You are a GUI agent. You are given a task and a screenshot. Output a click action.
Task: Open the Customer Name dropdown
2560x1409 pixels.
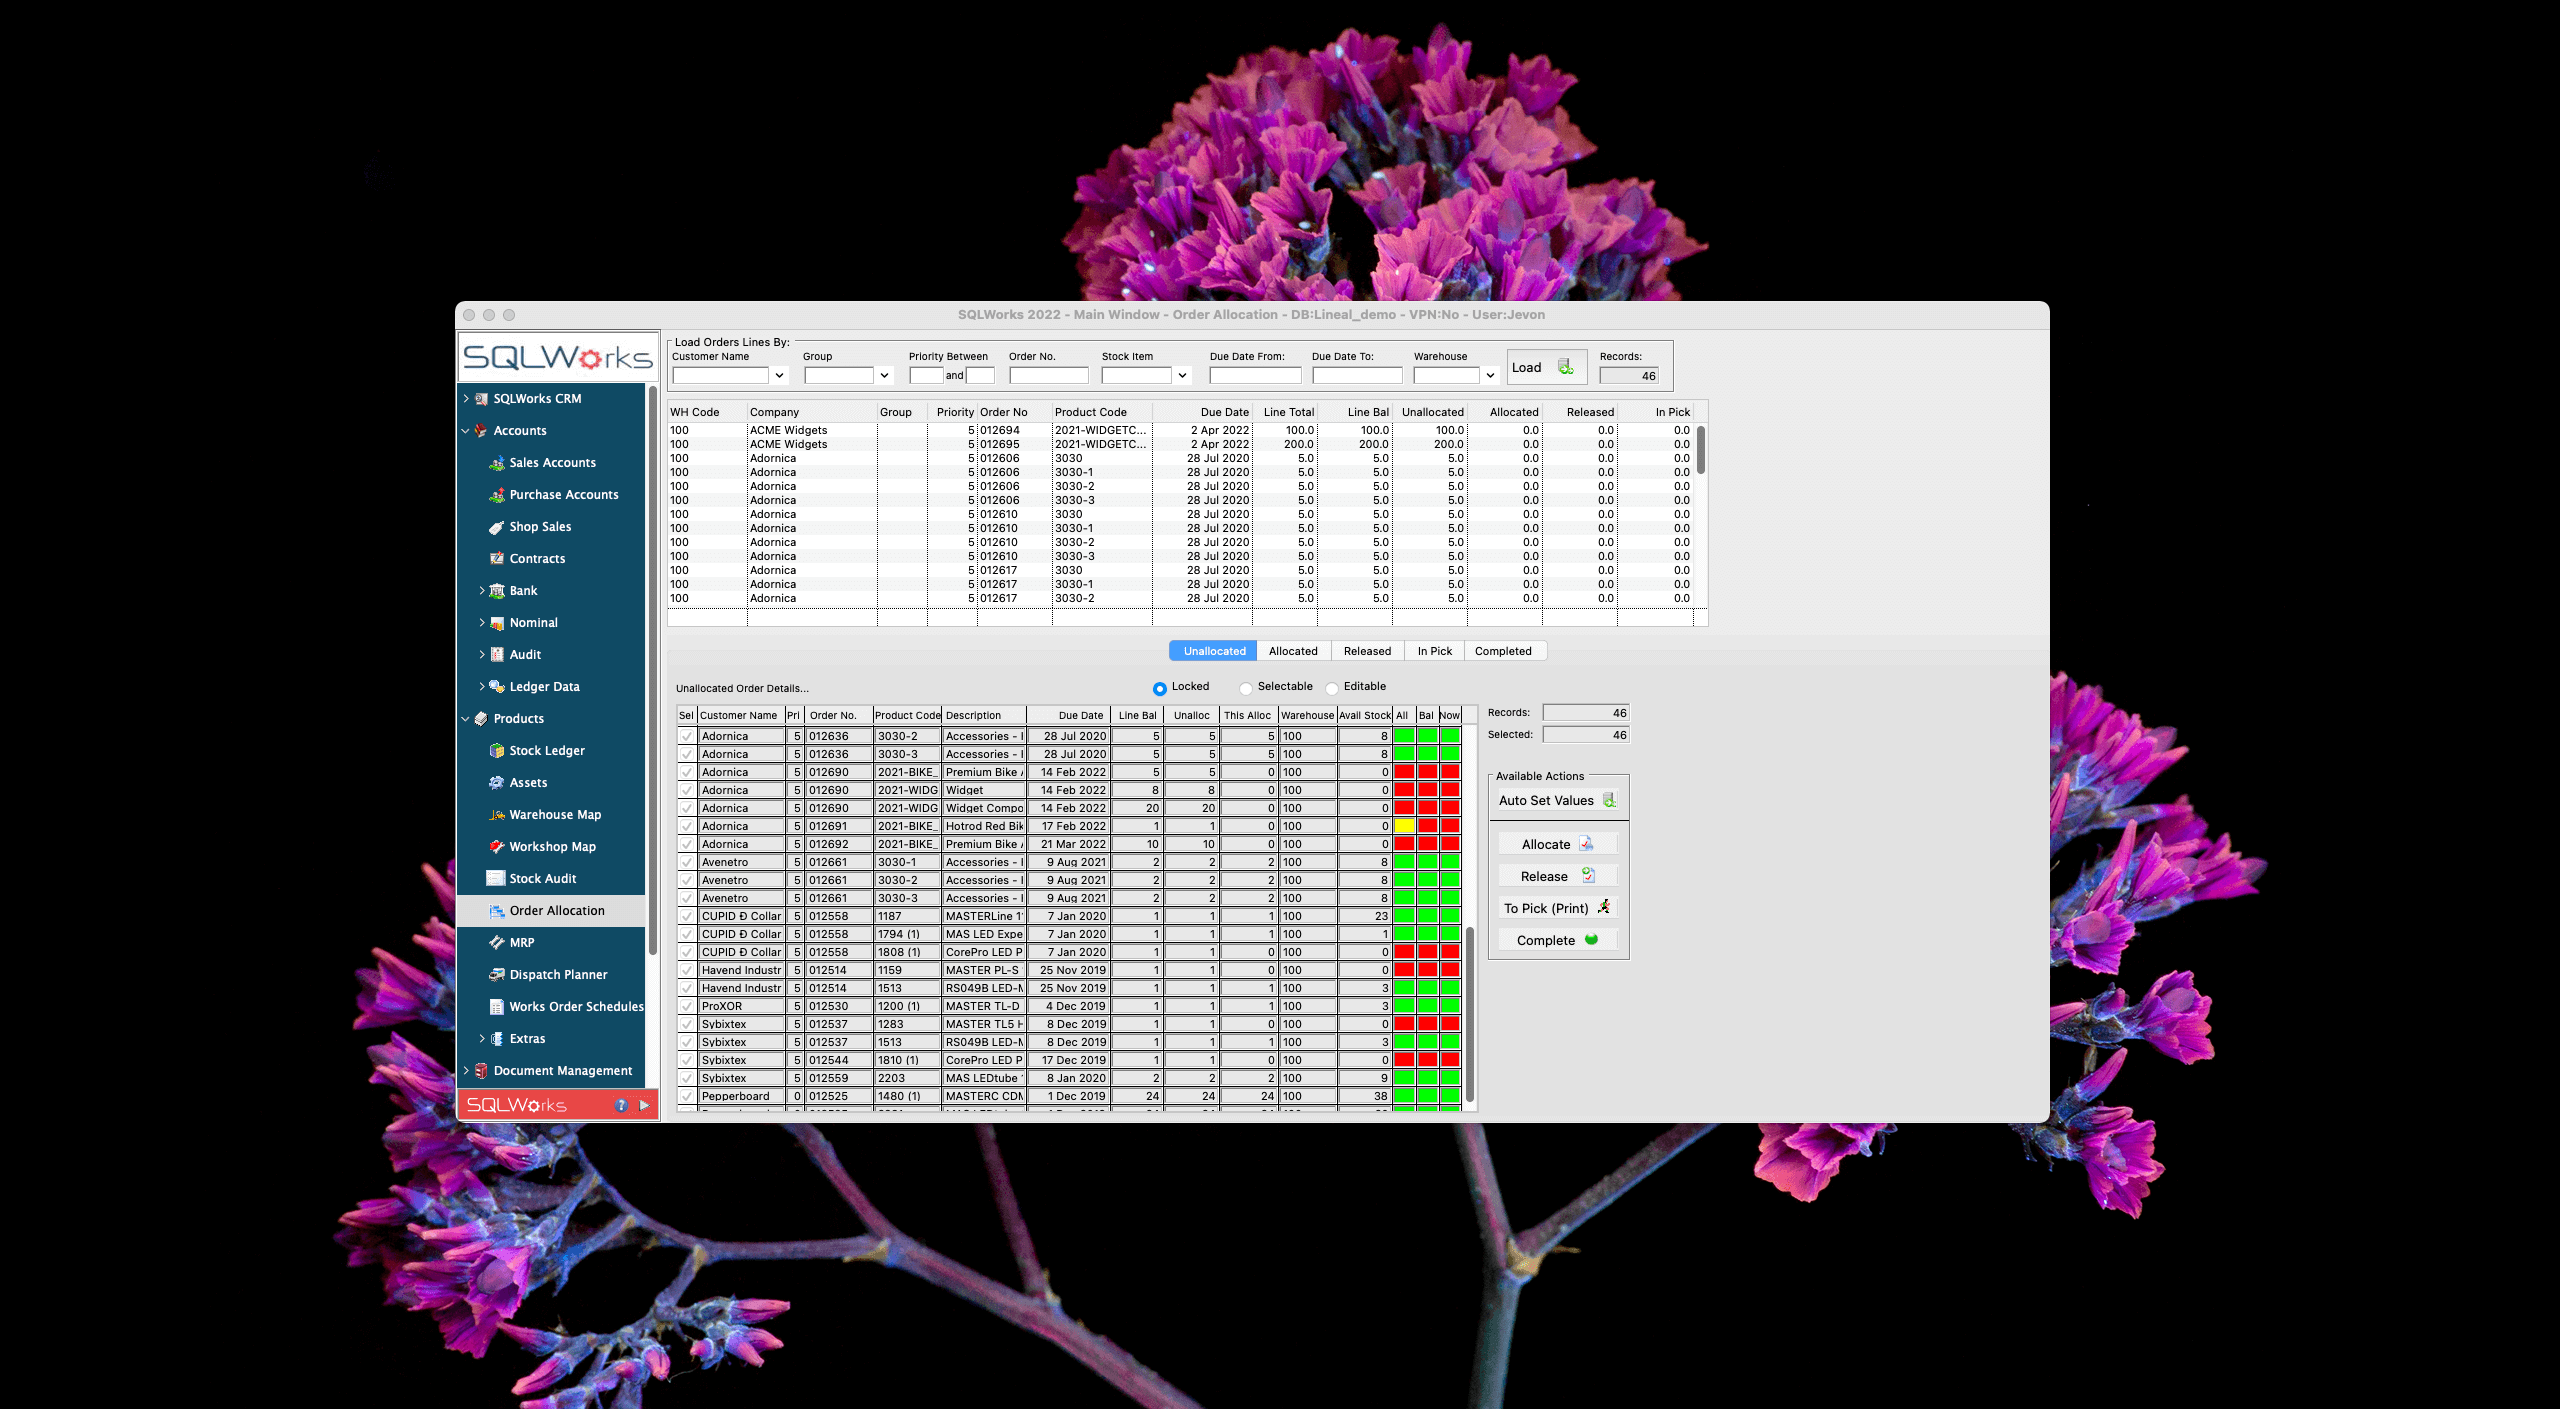click(779, 376)
